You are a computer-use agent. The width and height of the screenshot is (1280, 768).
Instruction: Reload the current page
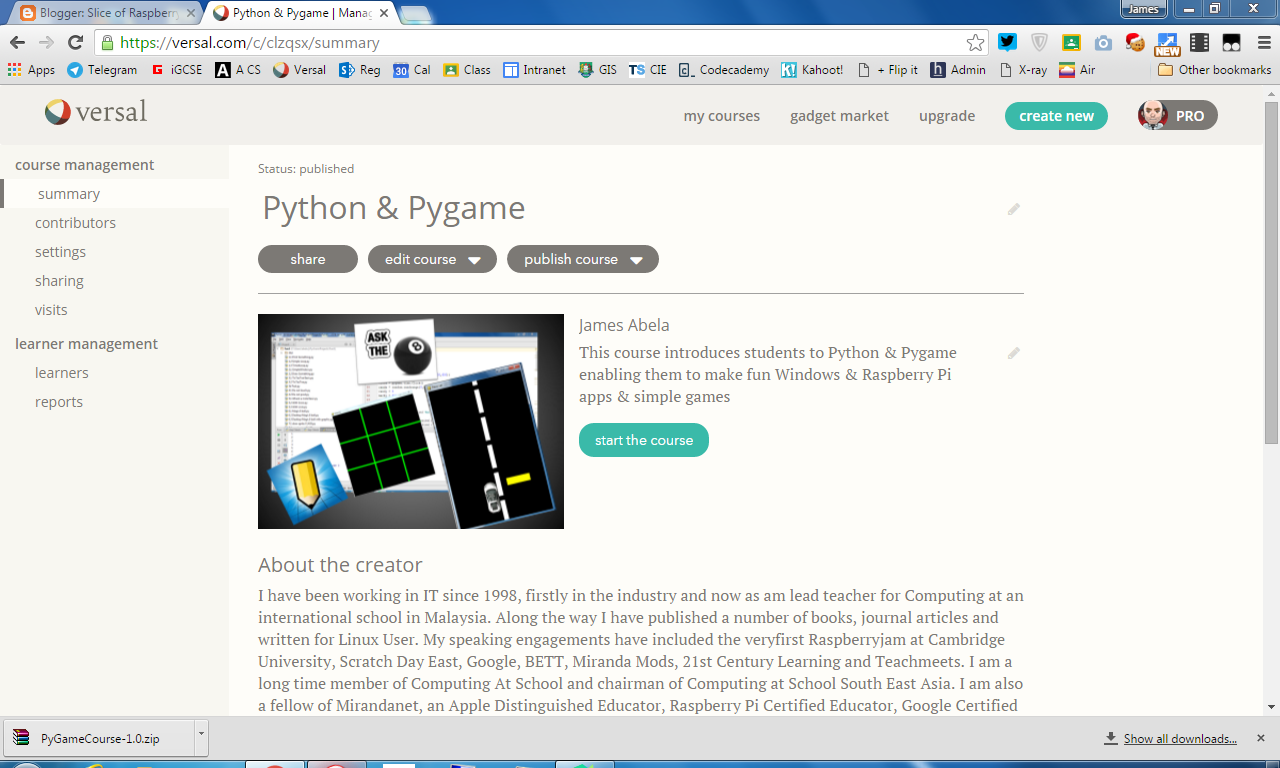[x=75, y=42]
